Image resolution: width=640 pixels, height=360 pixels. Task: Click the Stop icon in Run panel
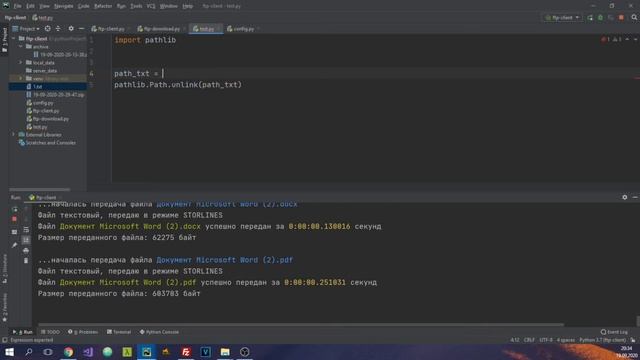point(15,219)
